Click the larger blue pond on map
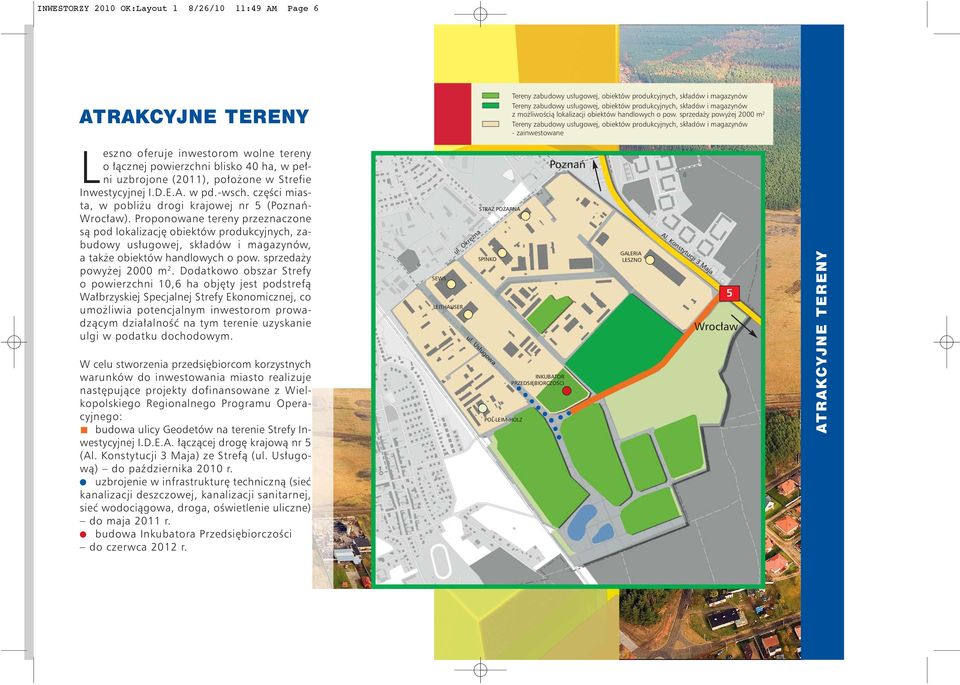The width and height of the screenshot is (960, 685). coord(581,522)
